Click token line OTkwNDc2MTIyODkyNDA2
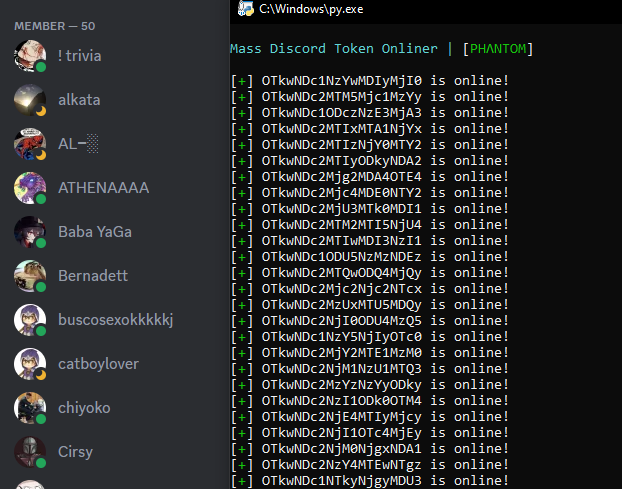The image size is (622, 489). 370,161
